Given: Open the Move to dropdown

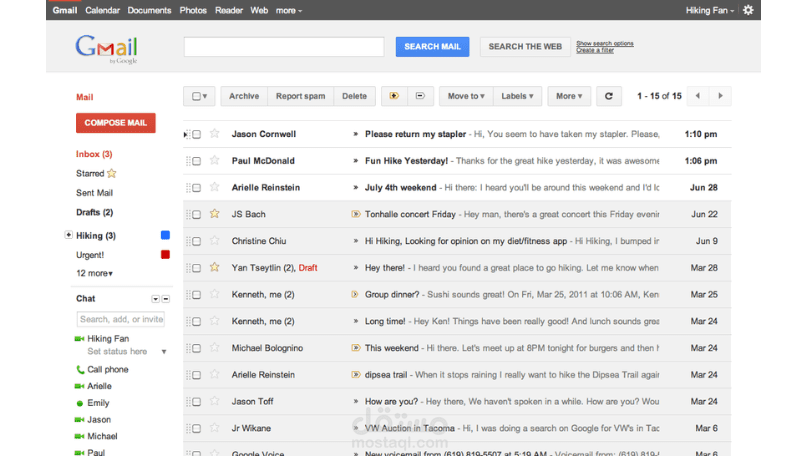Looking at the screenshot, I should point(466,96).
